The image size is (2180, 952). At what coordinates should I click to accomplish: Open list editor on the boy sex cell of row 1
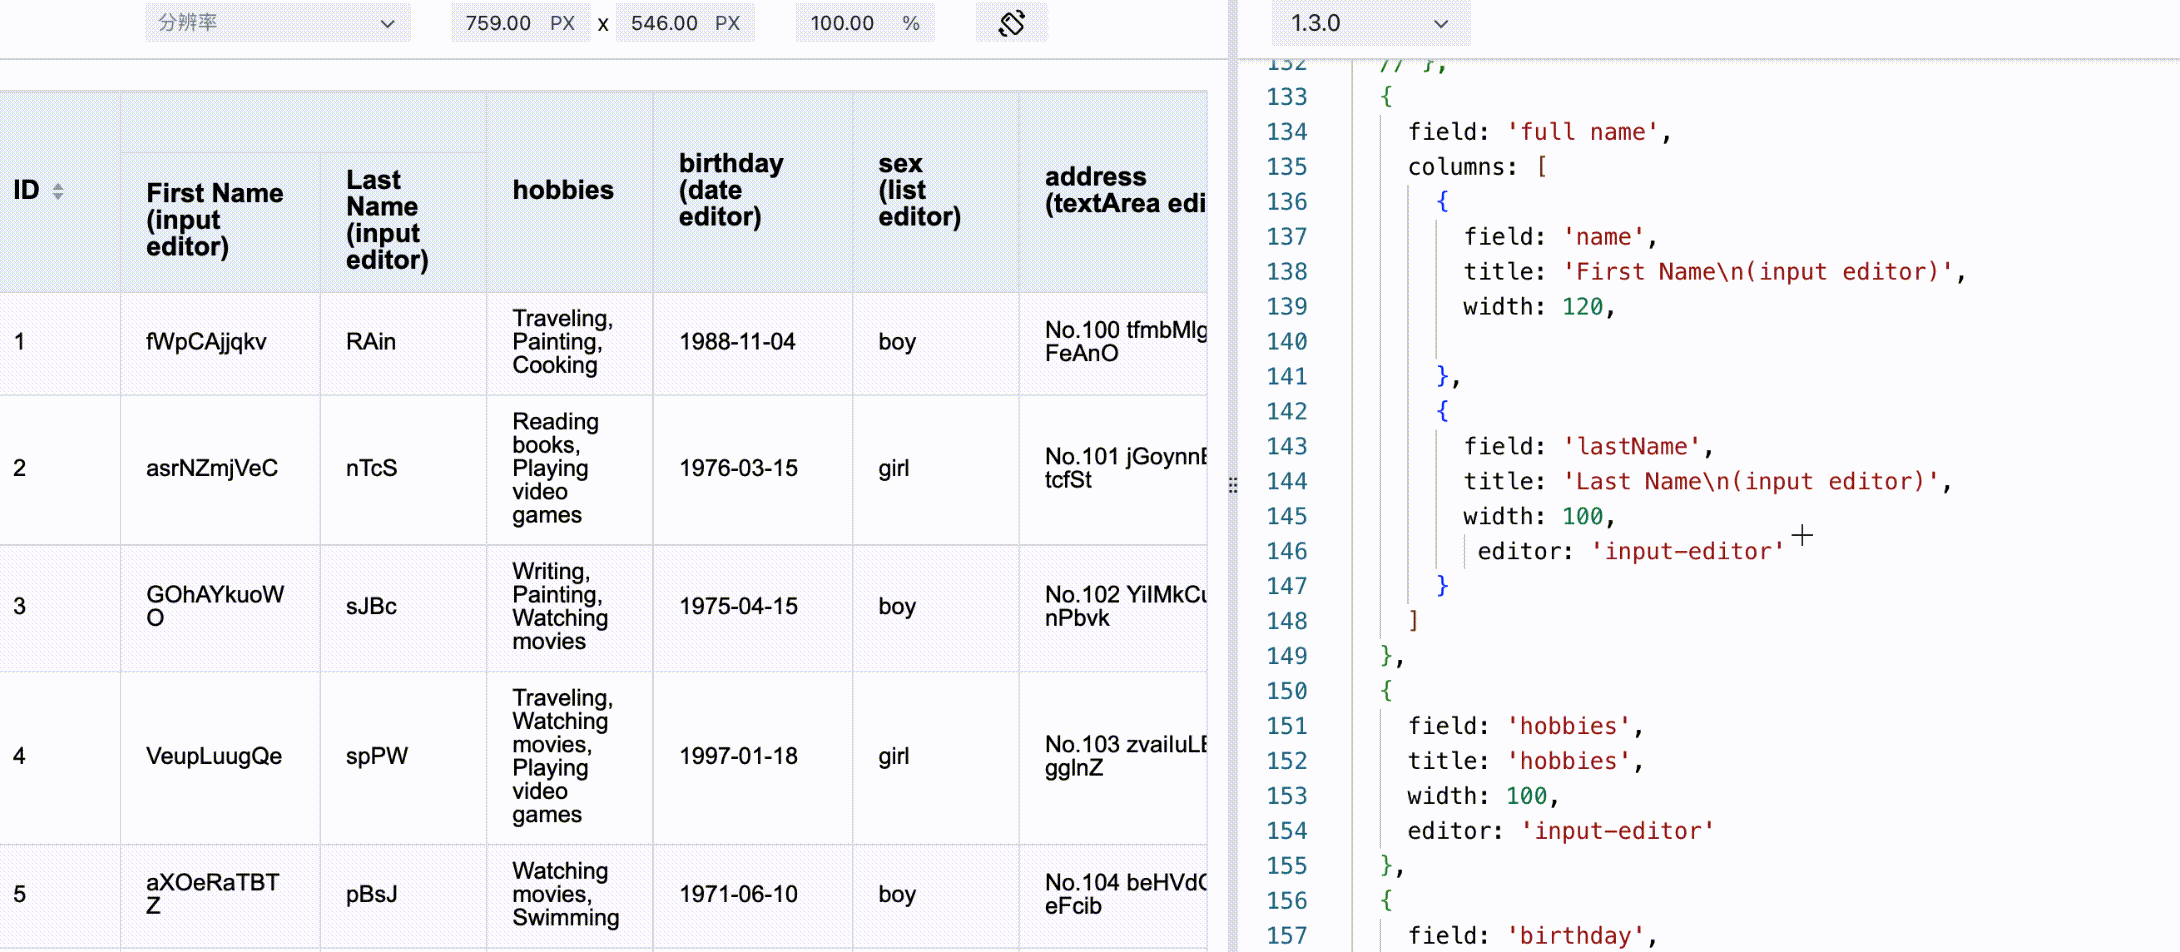coord(896,341)
